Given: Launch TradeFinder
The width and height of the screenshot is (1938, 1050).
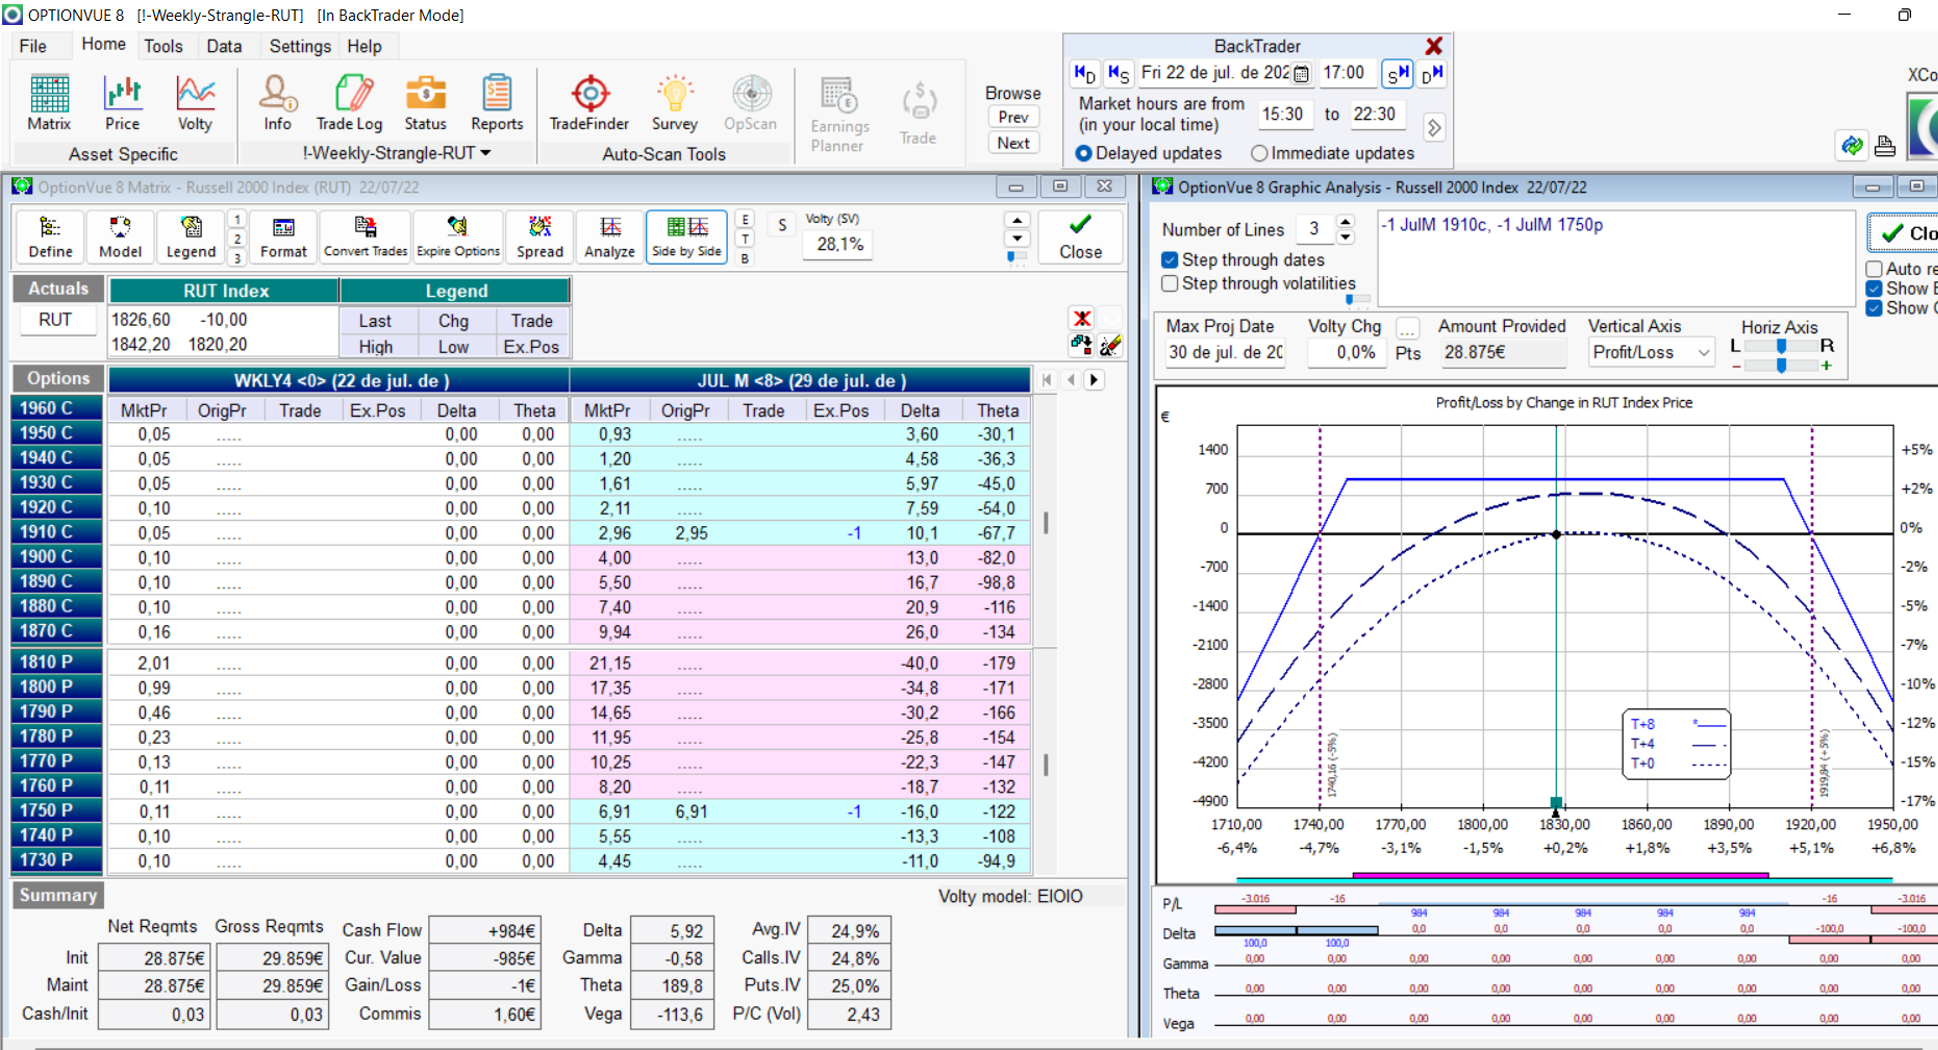Looking at the screenshot, I should tap(589, 102).
